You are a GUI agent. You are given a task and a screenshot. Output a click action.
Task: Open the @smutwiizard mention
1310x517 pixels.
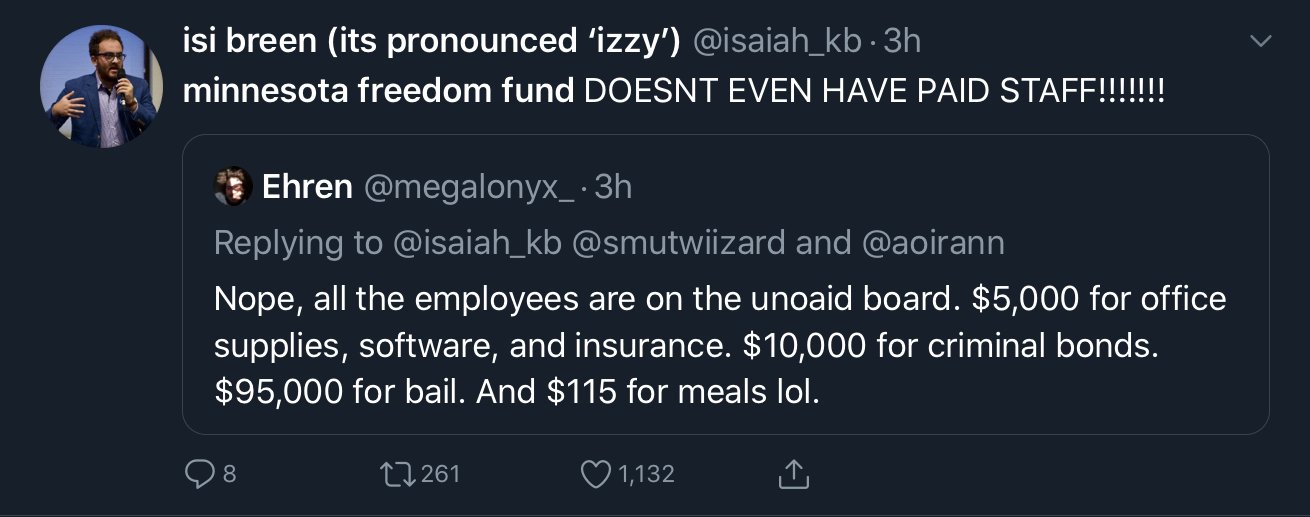click(x=679, y=243)
